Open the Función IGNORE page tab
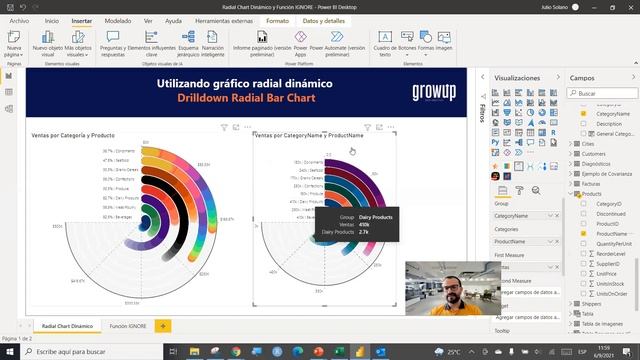The image size is (640, 360). point(128,326)
